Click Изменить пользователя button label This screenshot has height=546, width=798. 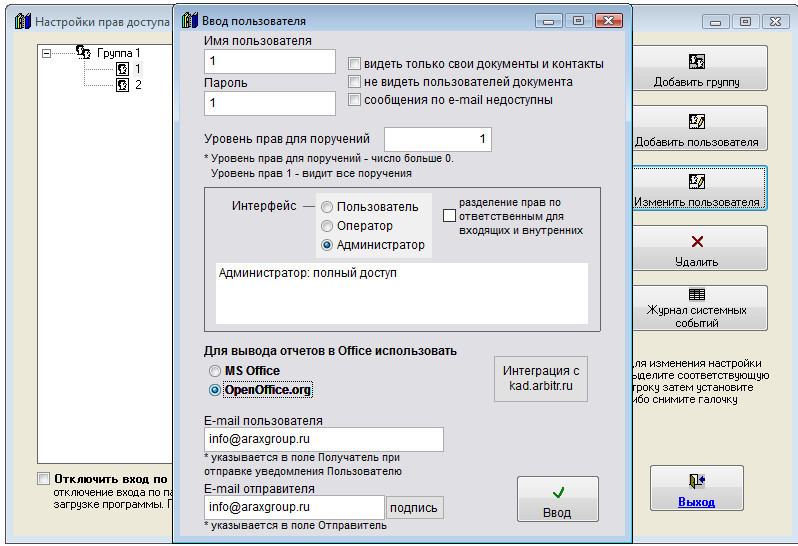click(697, 203)
